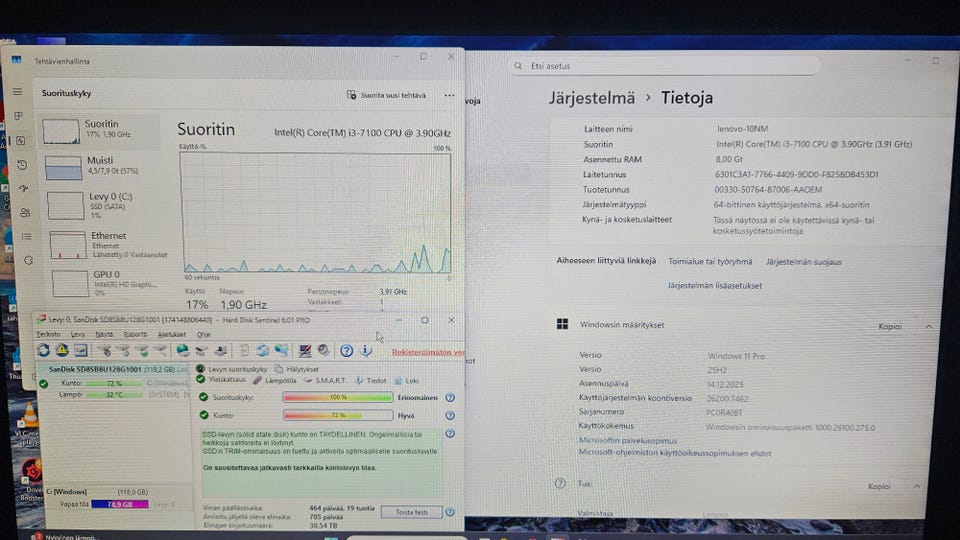Click the globe icon in Sentinel toolbar
960x540 pixels.
point(182,350)
